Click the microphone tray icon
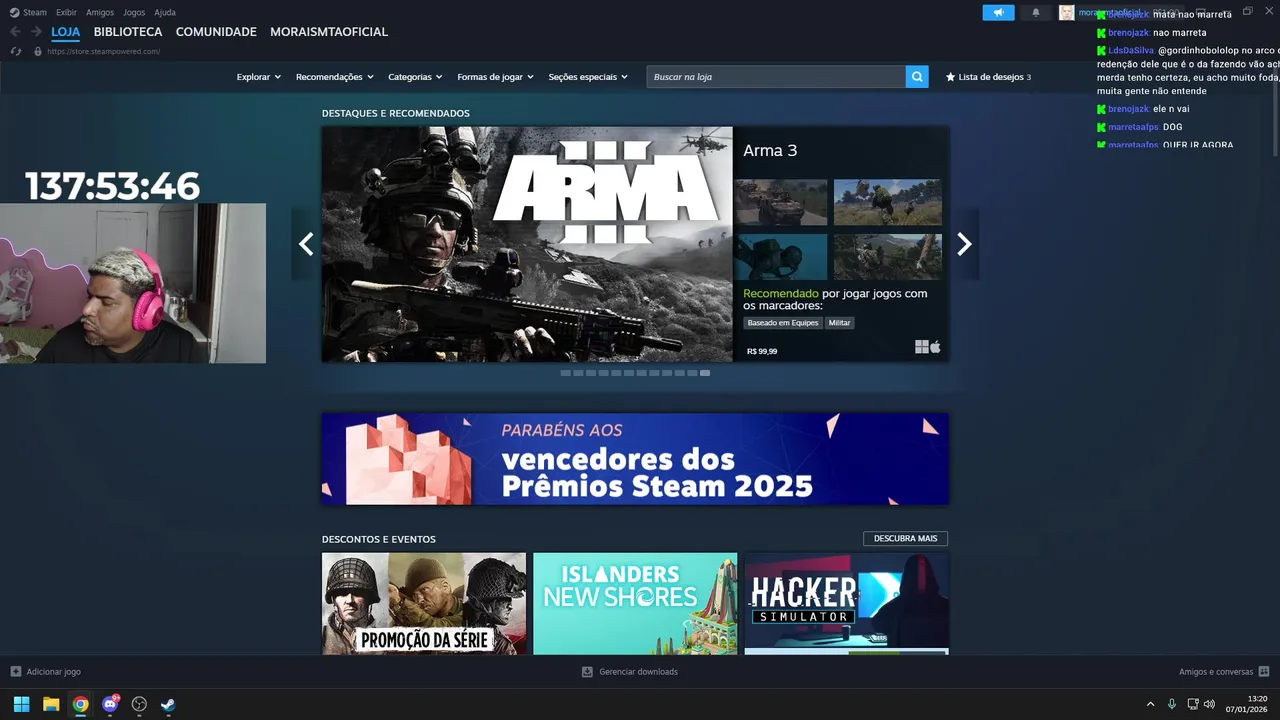1280x720 pixels. [1172, 704]
